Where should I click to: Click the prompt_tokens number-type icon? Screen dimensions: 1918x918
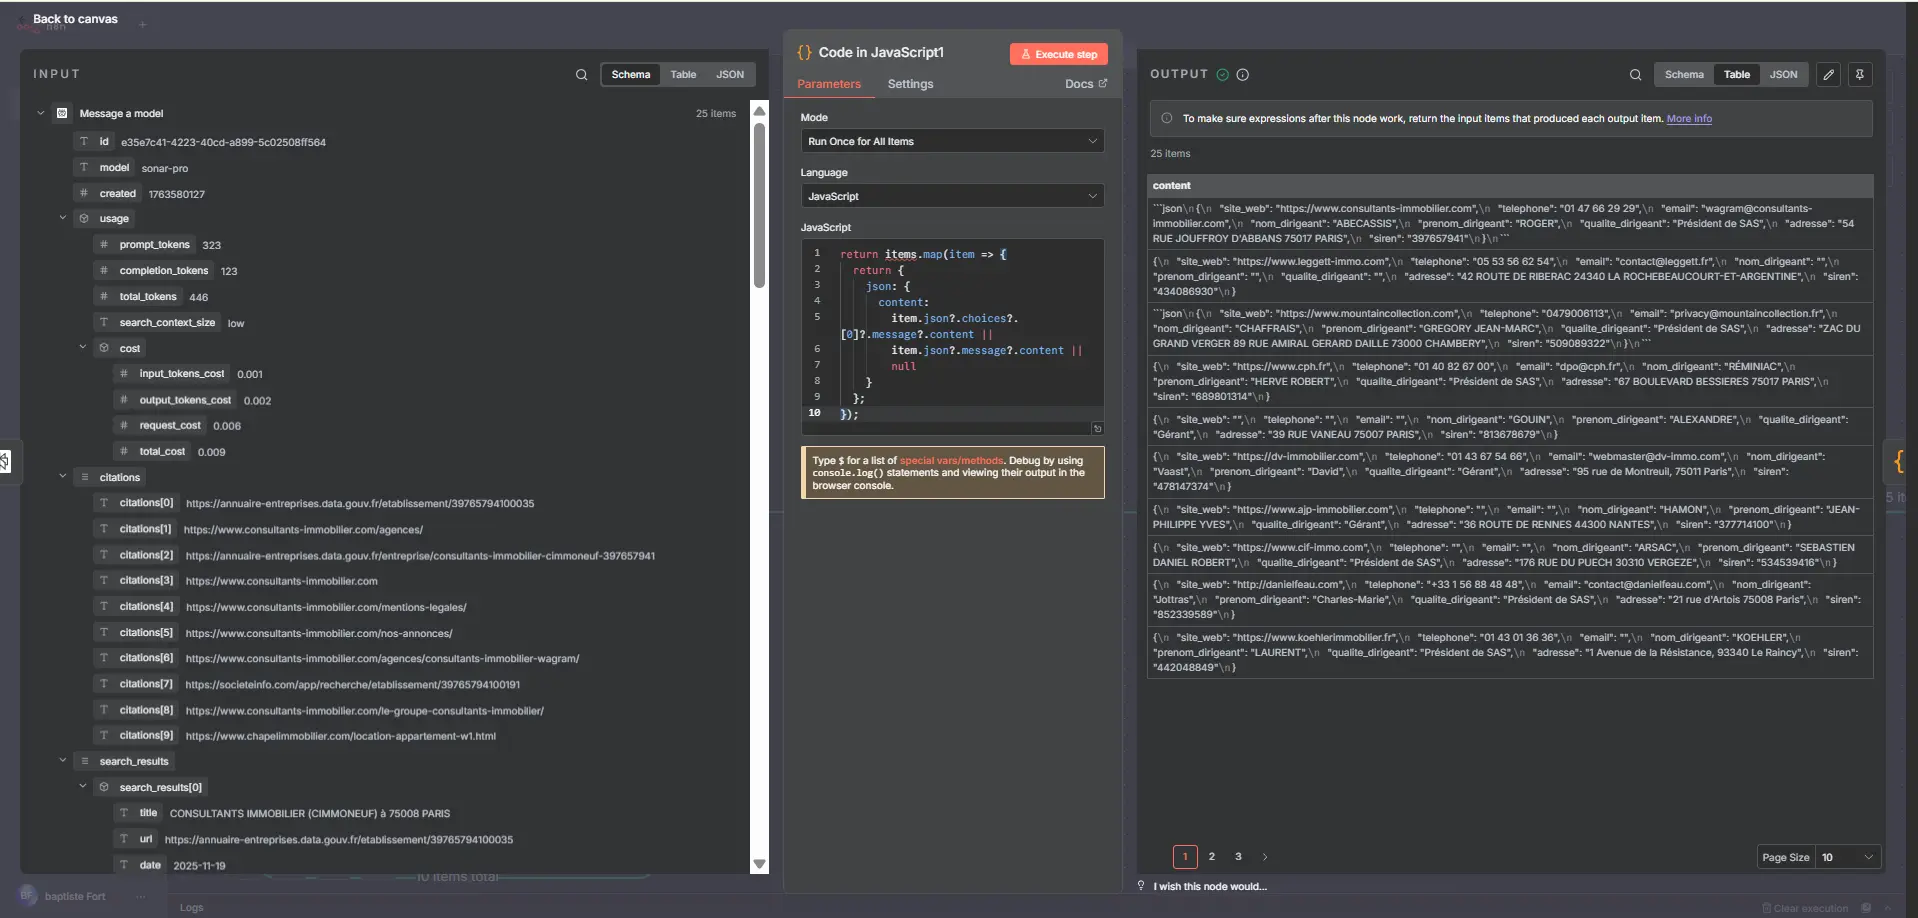(x=104, y=244)
